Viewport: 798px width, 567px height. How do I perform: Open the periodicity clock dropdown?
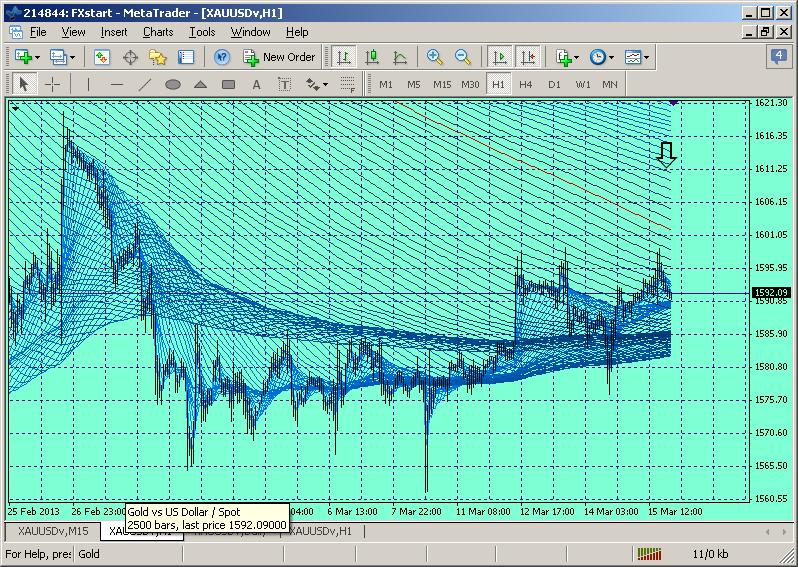click(602, 57)
